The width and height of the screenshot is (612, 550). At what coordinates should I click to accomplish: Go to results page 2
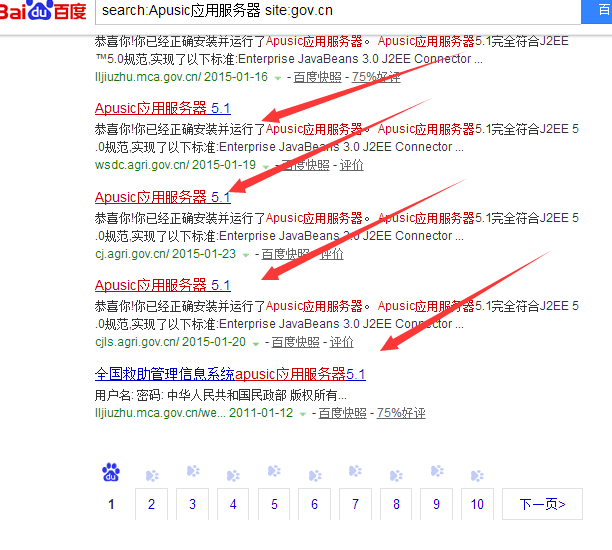[151, 504]
